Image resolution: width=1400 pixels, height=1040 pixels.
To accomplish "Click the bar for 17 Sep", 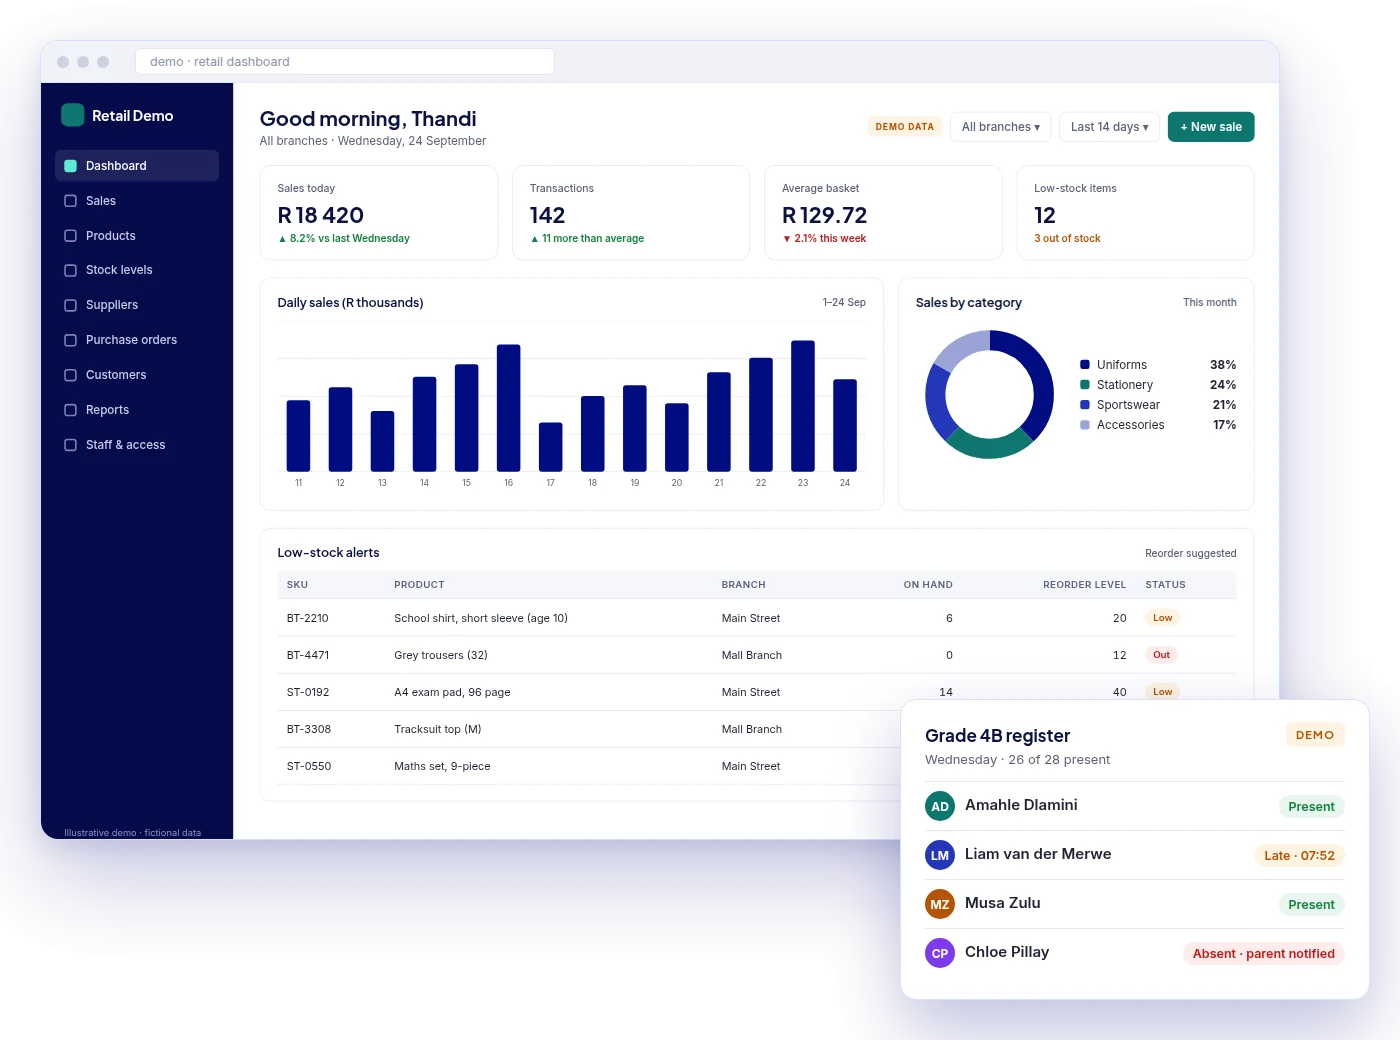I will (x=551, y=447).
